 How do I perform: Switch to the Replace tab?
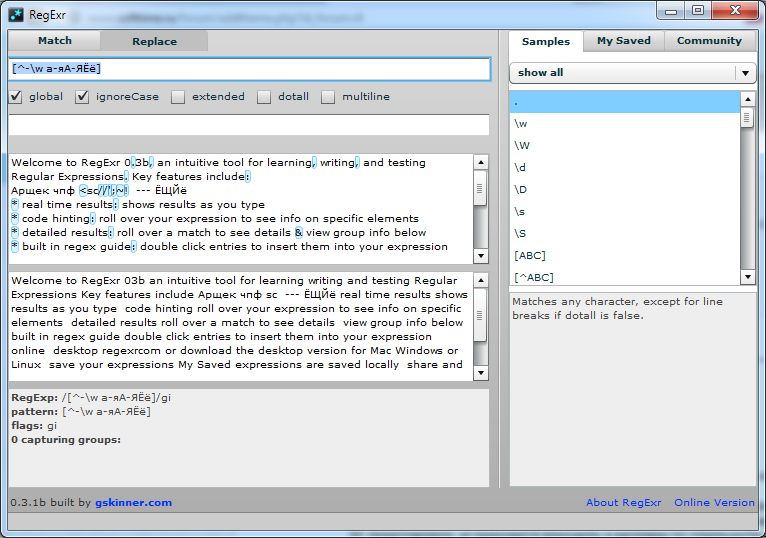tap(154, 41)
